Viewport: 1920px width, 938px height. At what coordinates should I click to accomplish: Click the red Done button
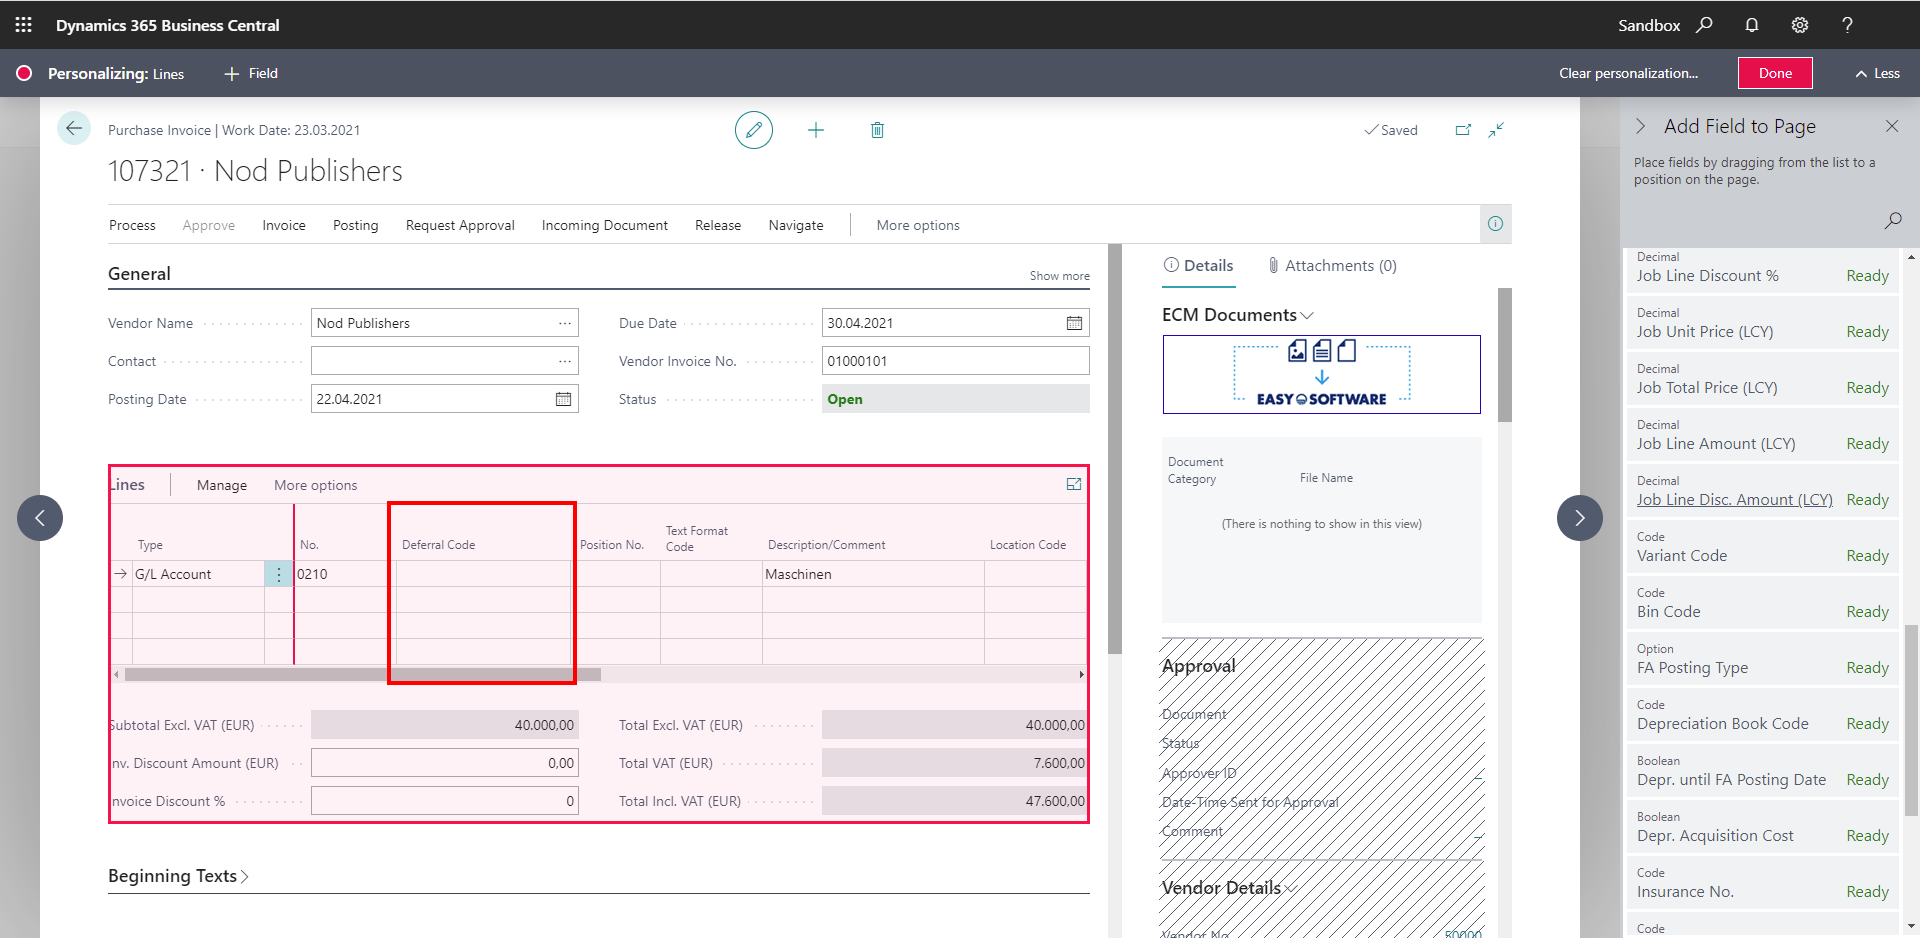[1775, 73]
